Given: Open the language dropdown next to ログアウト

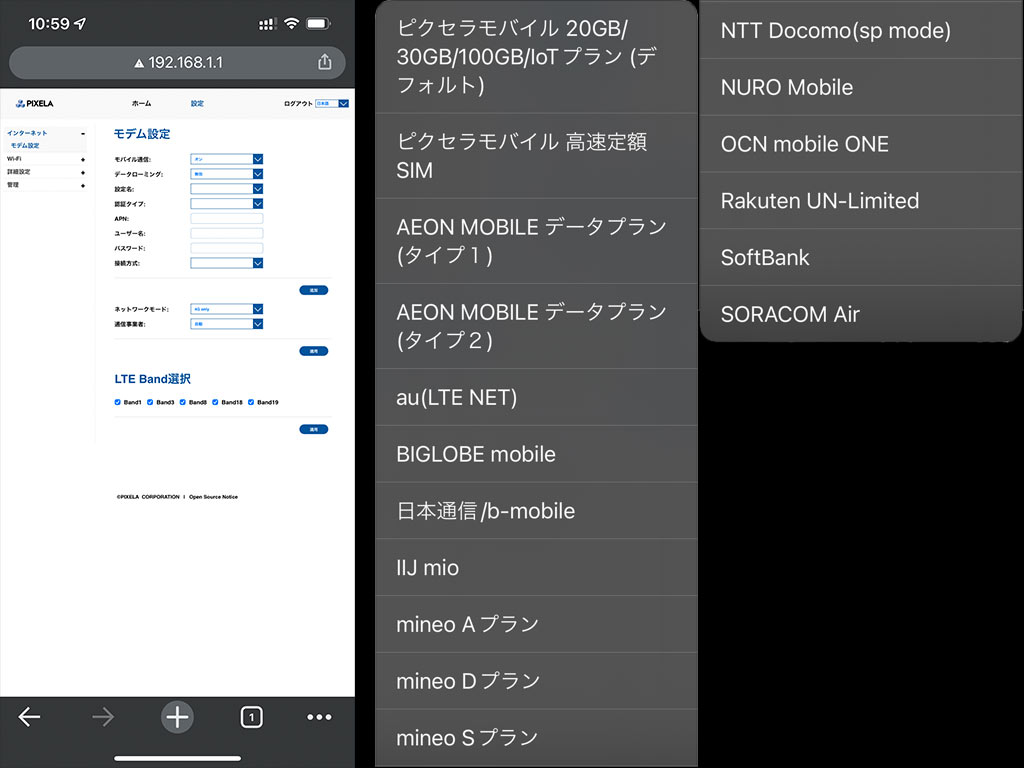Looking at the screenshot, I should [332, 103].
